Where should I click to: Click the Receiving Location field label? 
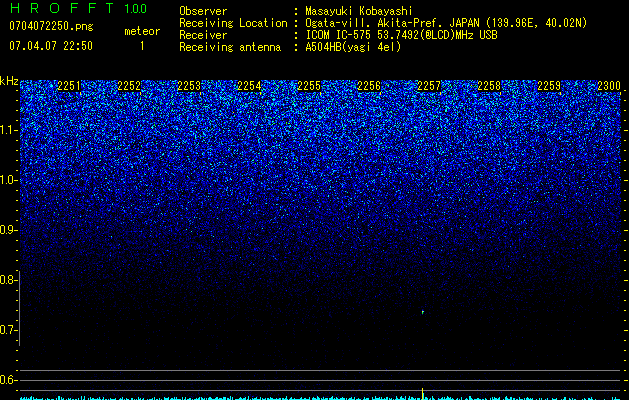point(233,23)
